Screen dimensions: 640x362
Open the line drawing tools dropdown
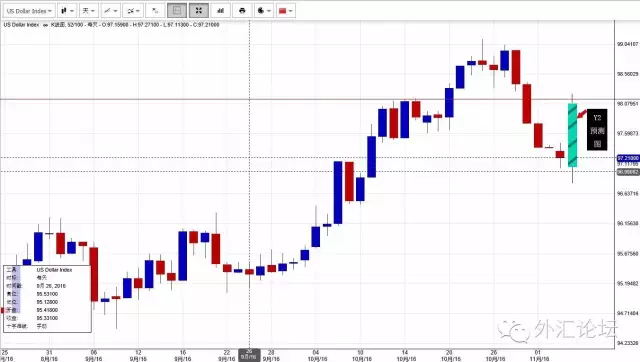click(x=110, y=11)
